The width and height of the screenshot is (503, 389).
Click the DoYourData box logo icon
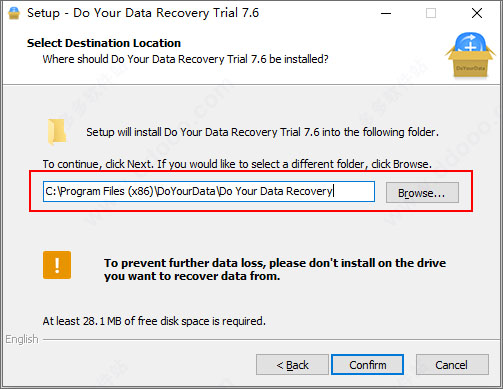(470, 55)
